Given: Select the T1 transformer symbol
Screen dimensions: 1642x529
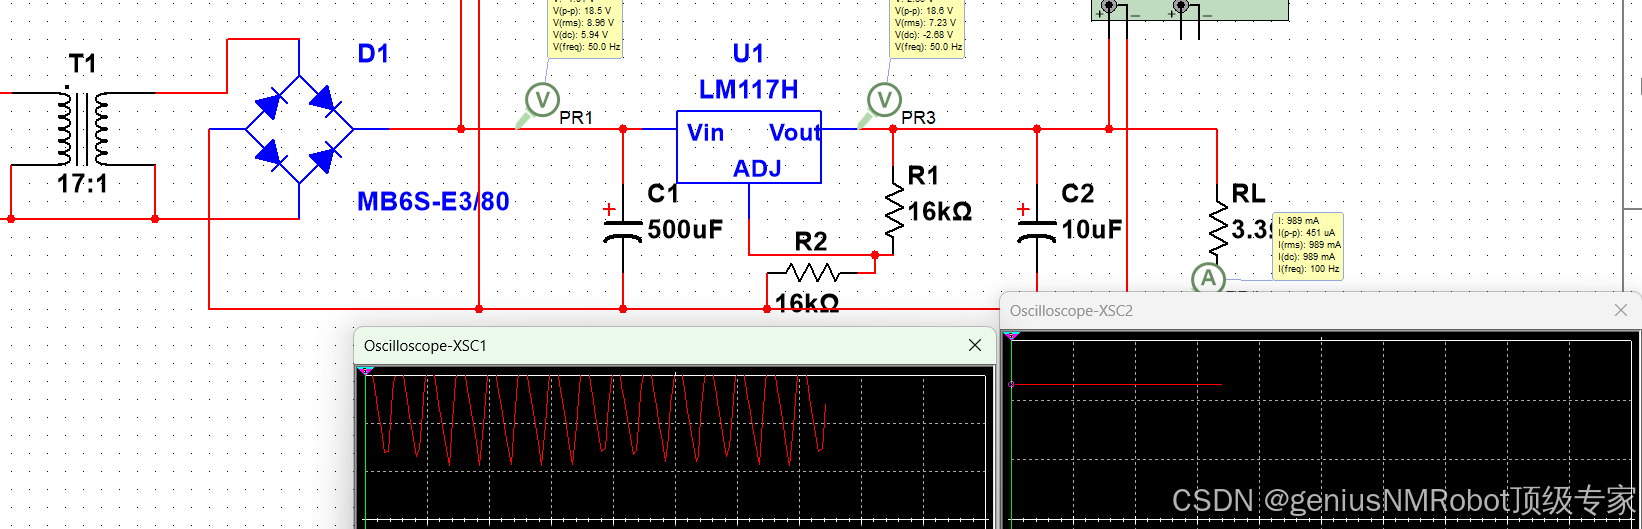Looking at the screenshot, I should [x=83, y=129].
